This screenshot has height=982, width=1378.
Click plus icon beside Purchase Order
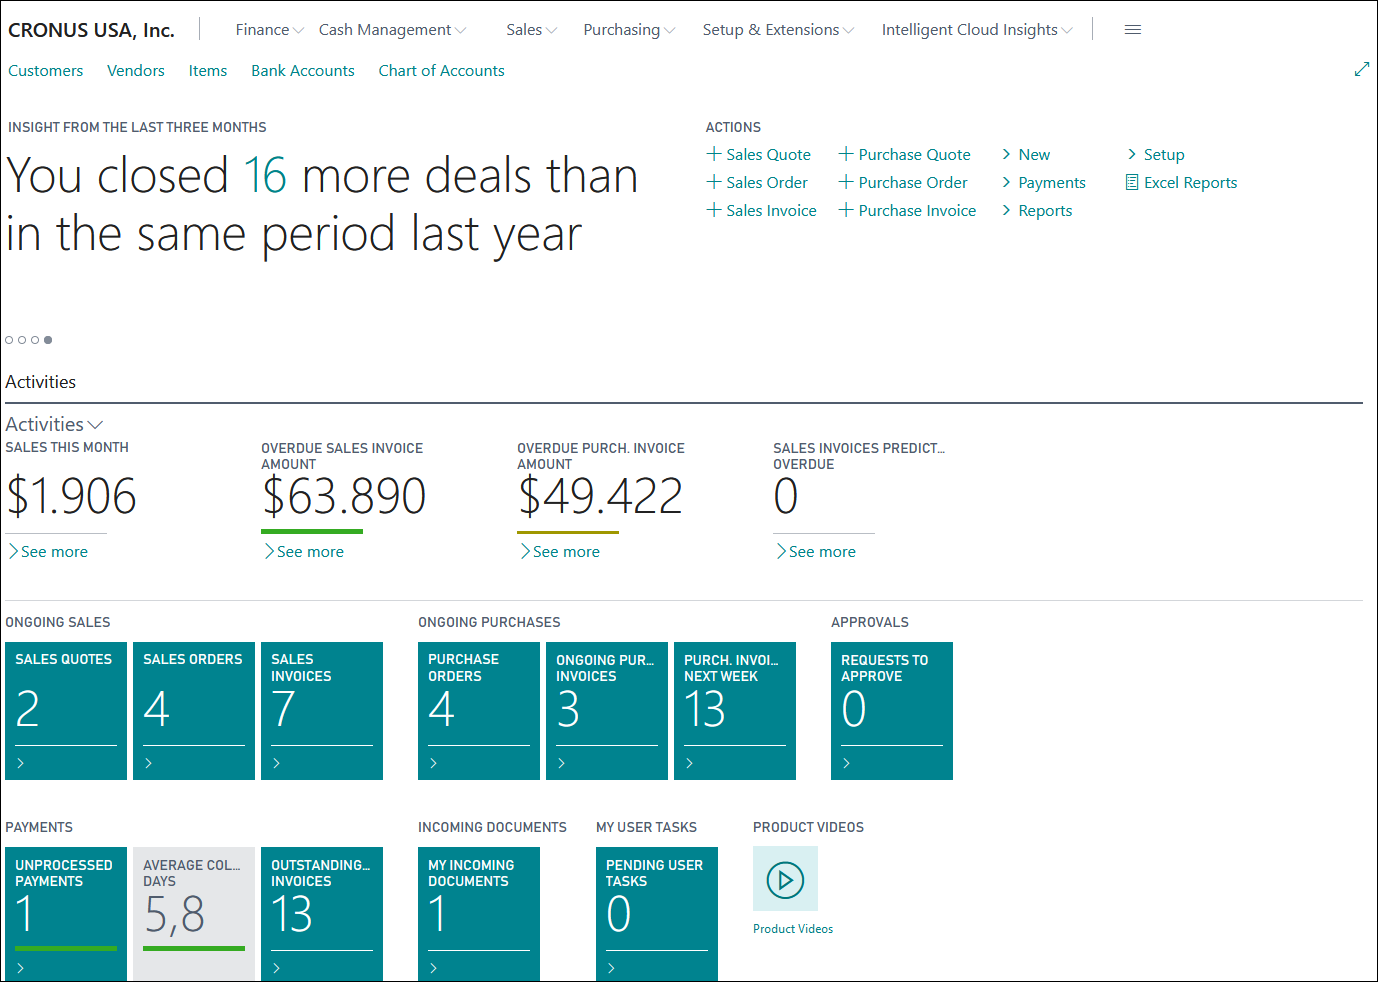(845, 182)
